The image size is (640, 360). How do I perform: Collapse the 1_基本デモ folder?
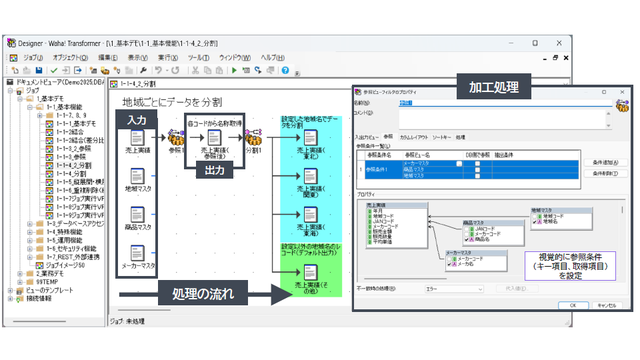(20, 99)
